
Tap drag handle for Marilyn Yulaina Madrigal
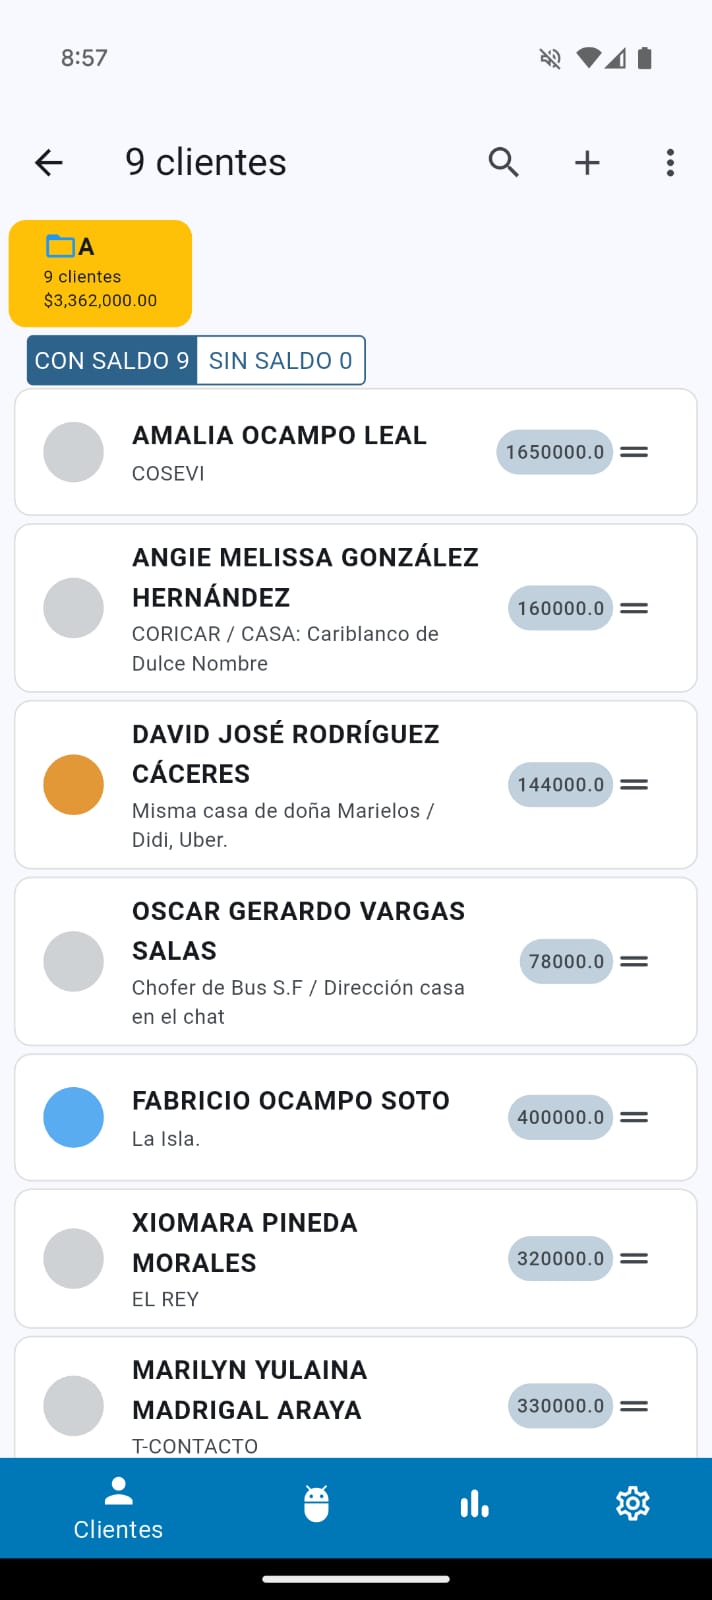coord(634,1406)
